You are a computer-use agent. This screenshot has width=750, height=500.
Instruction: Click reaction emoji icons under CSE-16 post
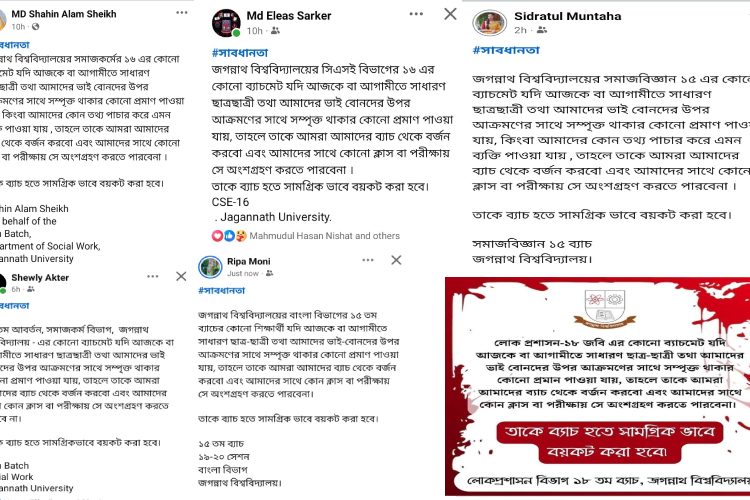click(x=229, y=235)
